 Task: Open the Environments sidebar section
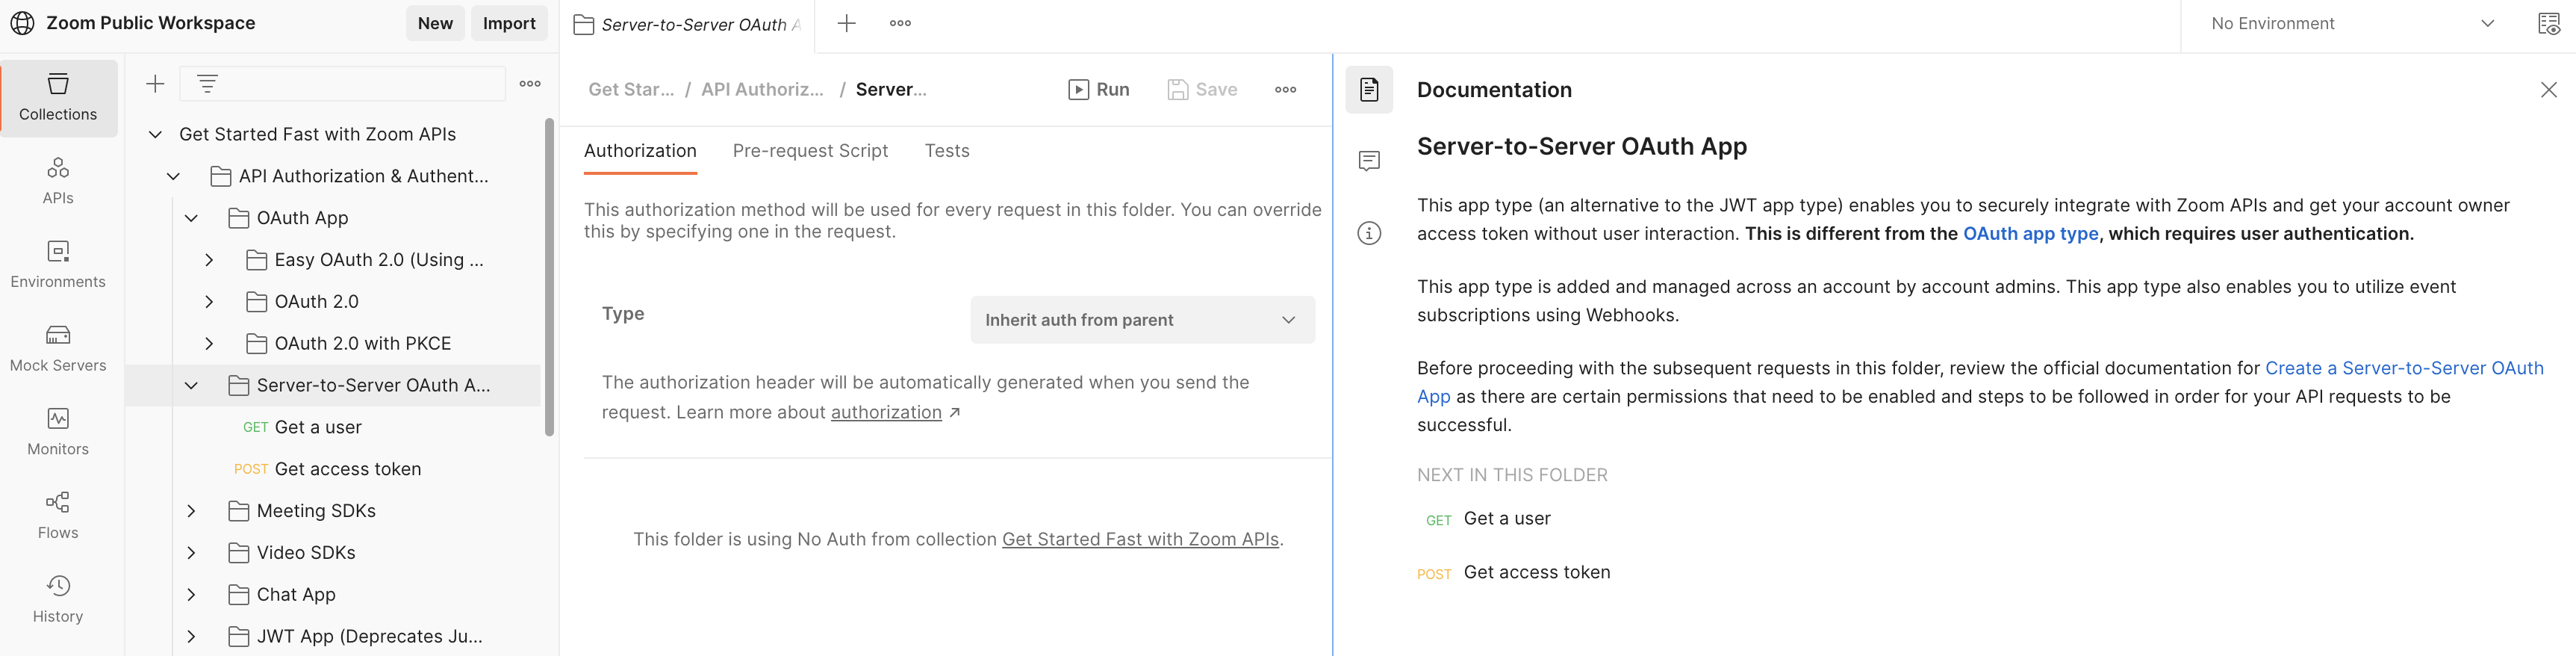click(x=58, y=264)
